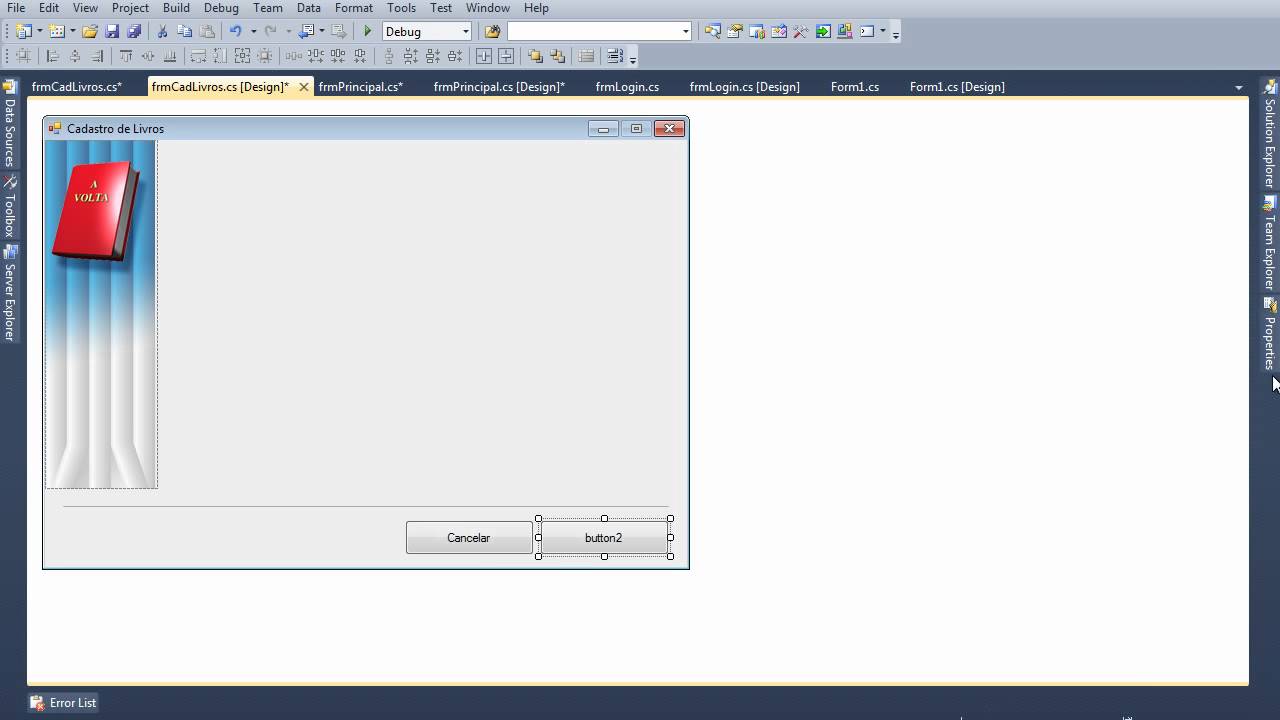Image resolution: width=1280 pixels, height=720 pixels.
Task: Click the Save All icon
Action: 134,31
